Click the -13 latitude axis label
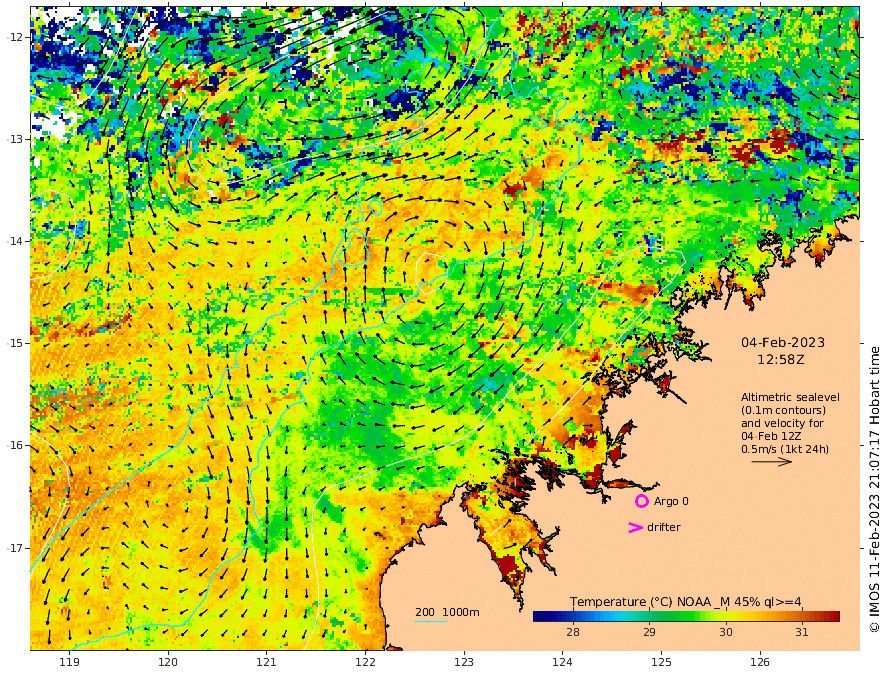The height and width of the screenshot is (680, 880). tap(14, 139)
